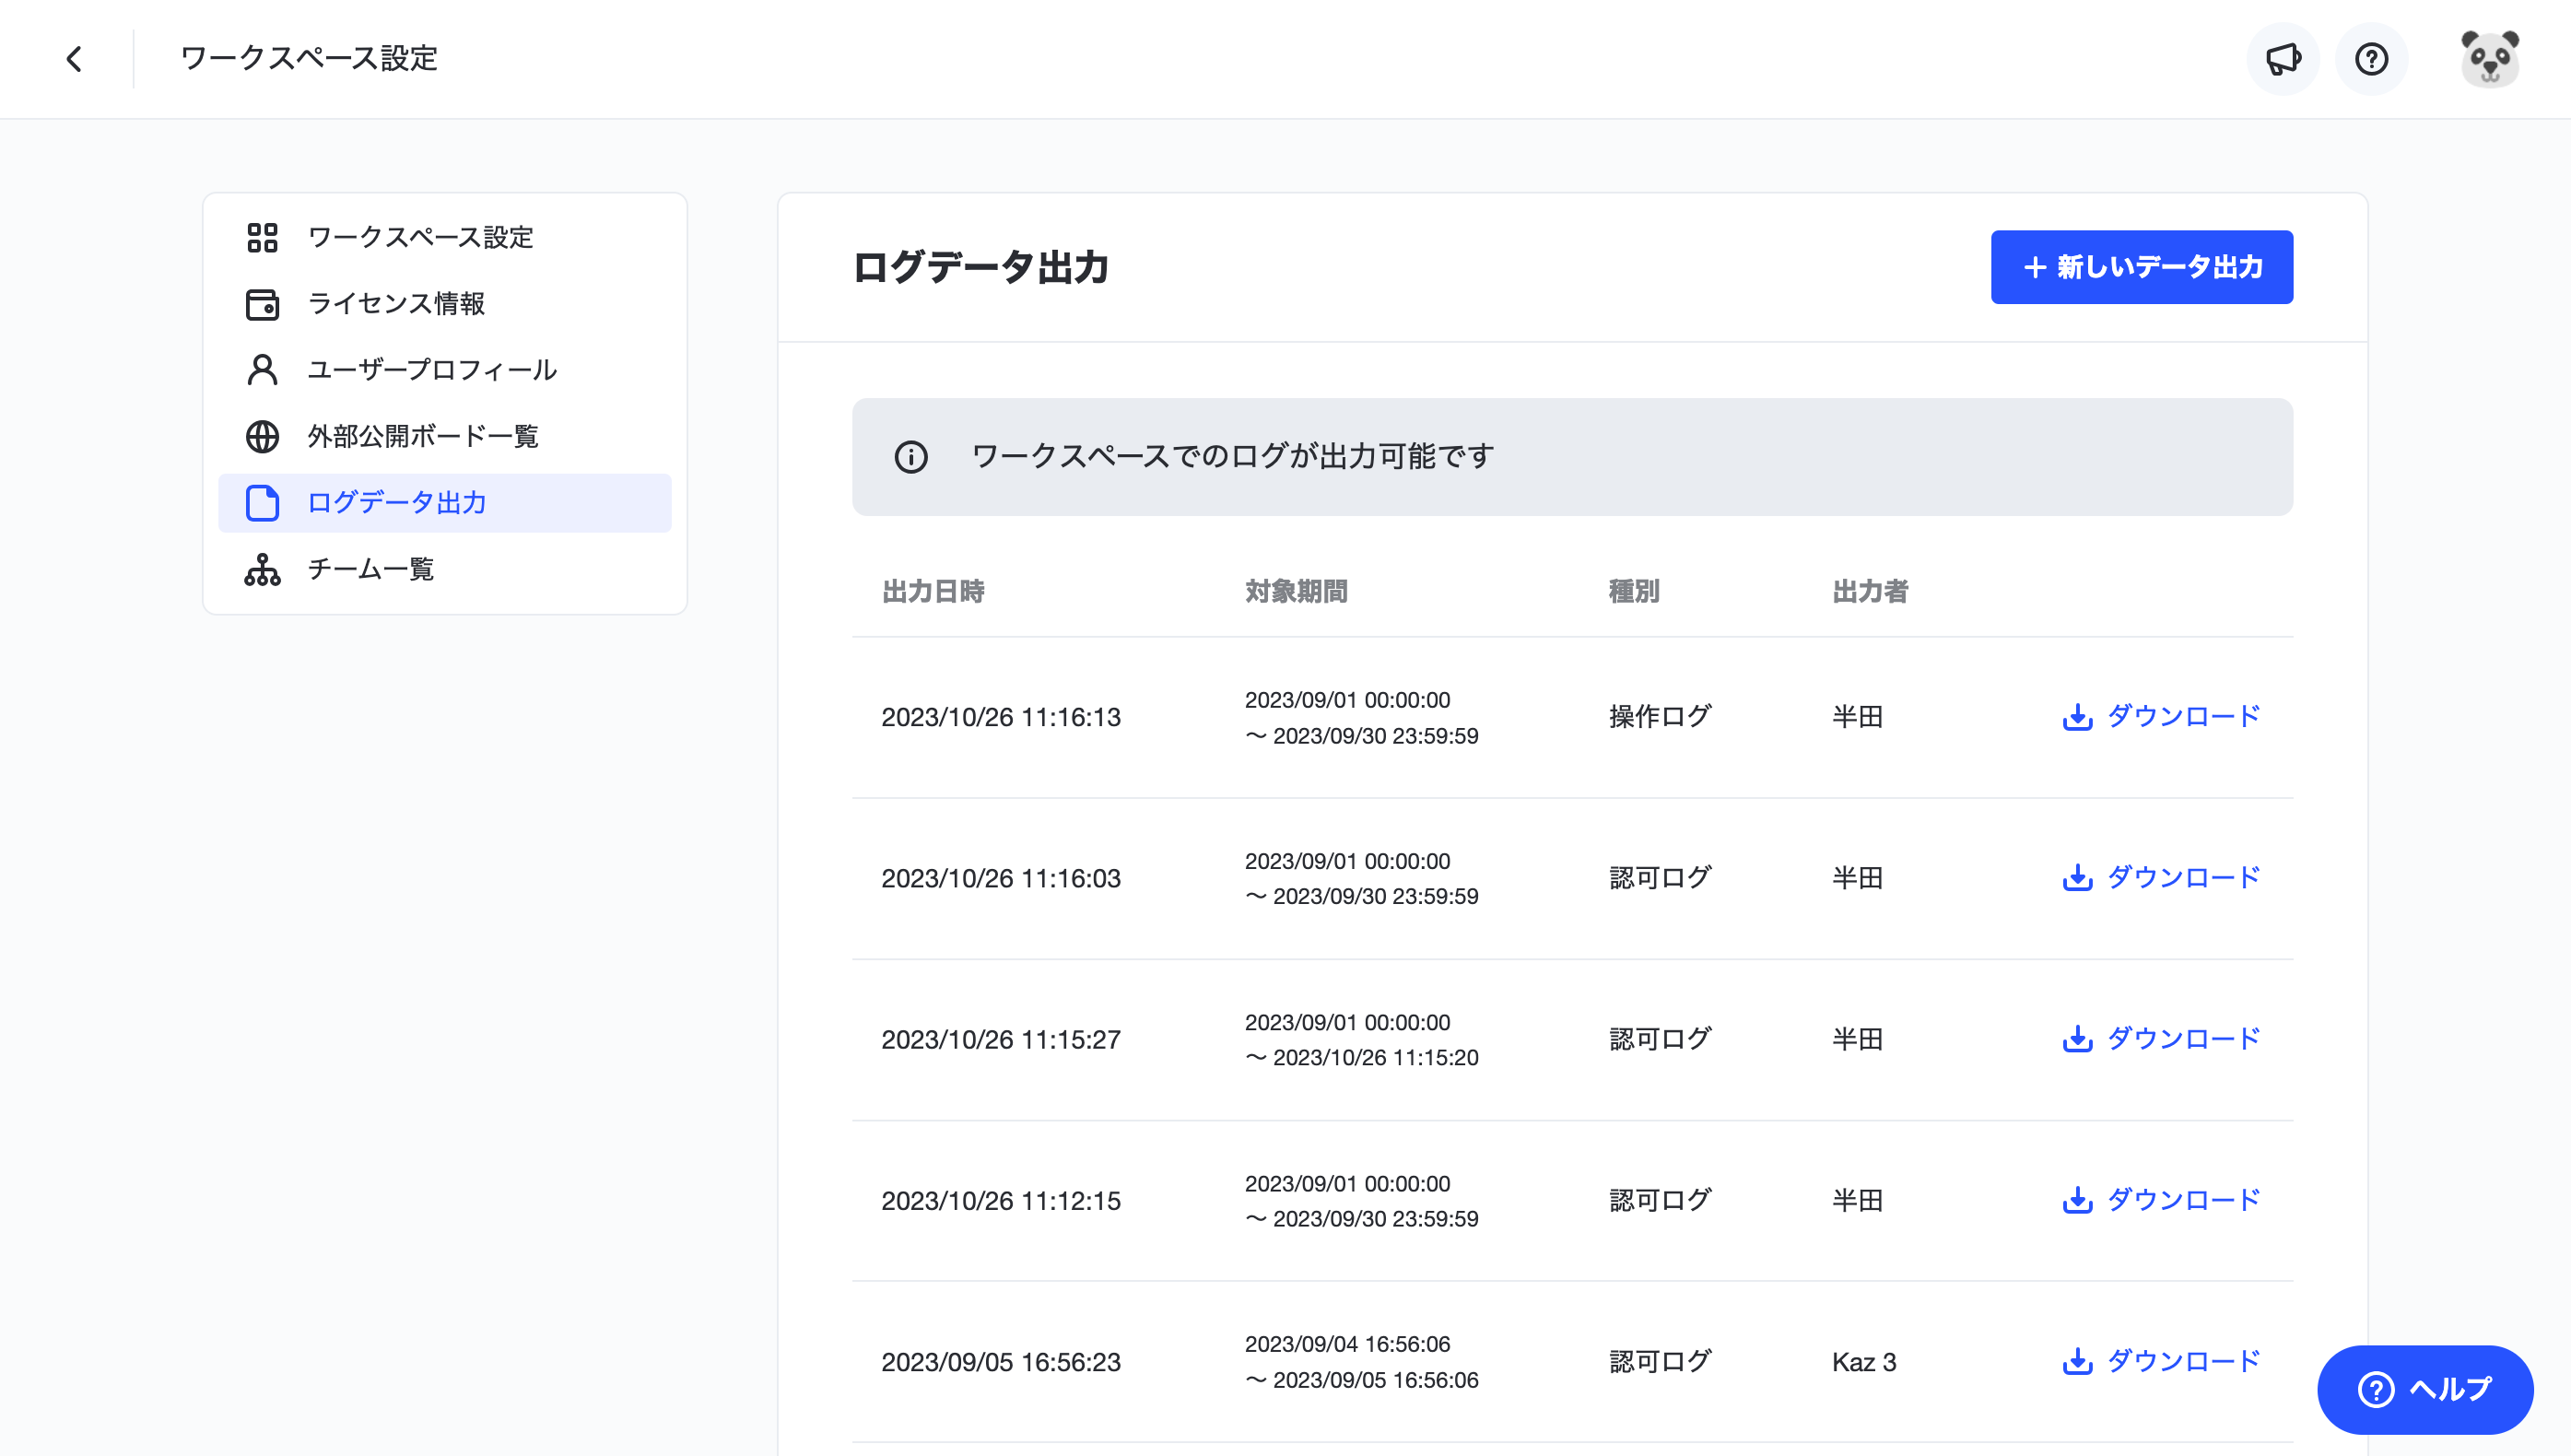
Task: Click the wallet icon beside ライセンス情報
Action: [x=262, y=304]
